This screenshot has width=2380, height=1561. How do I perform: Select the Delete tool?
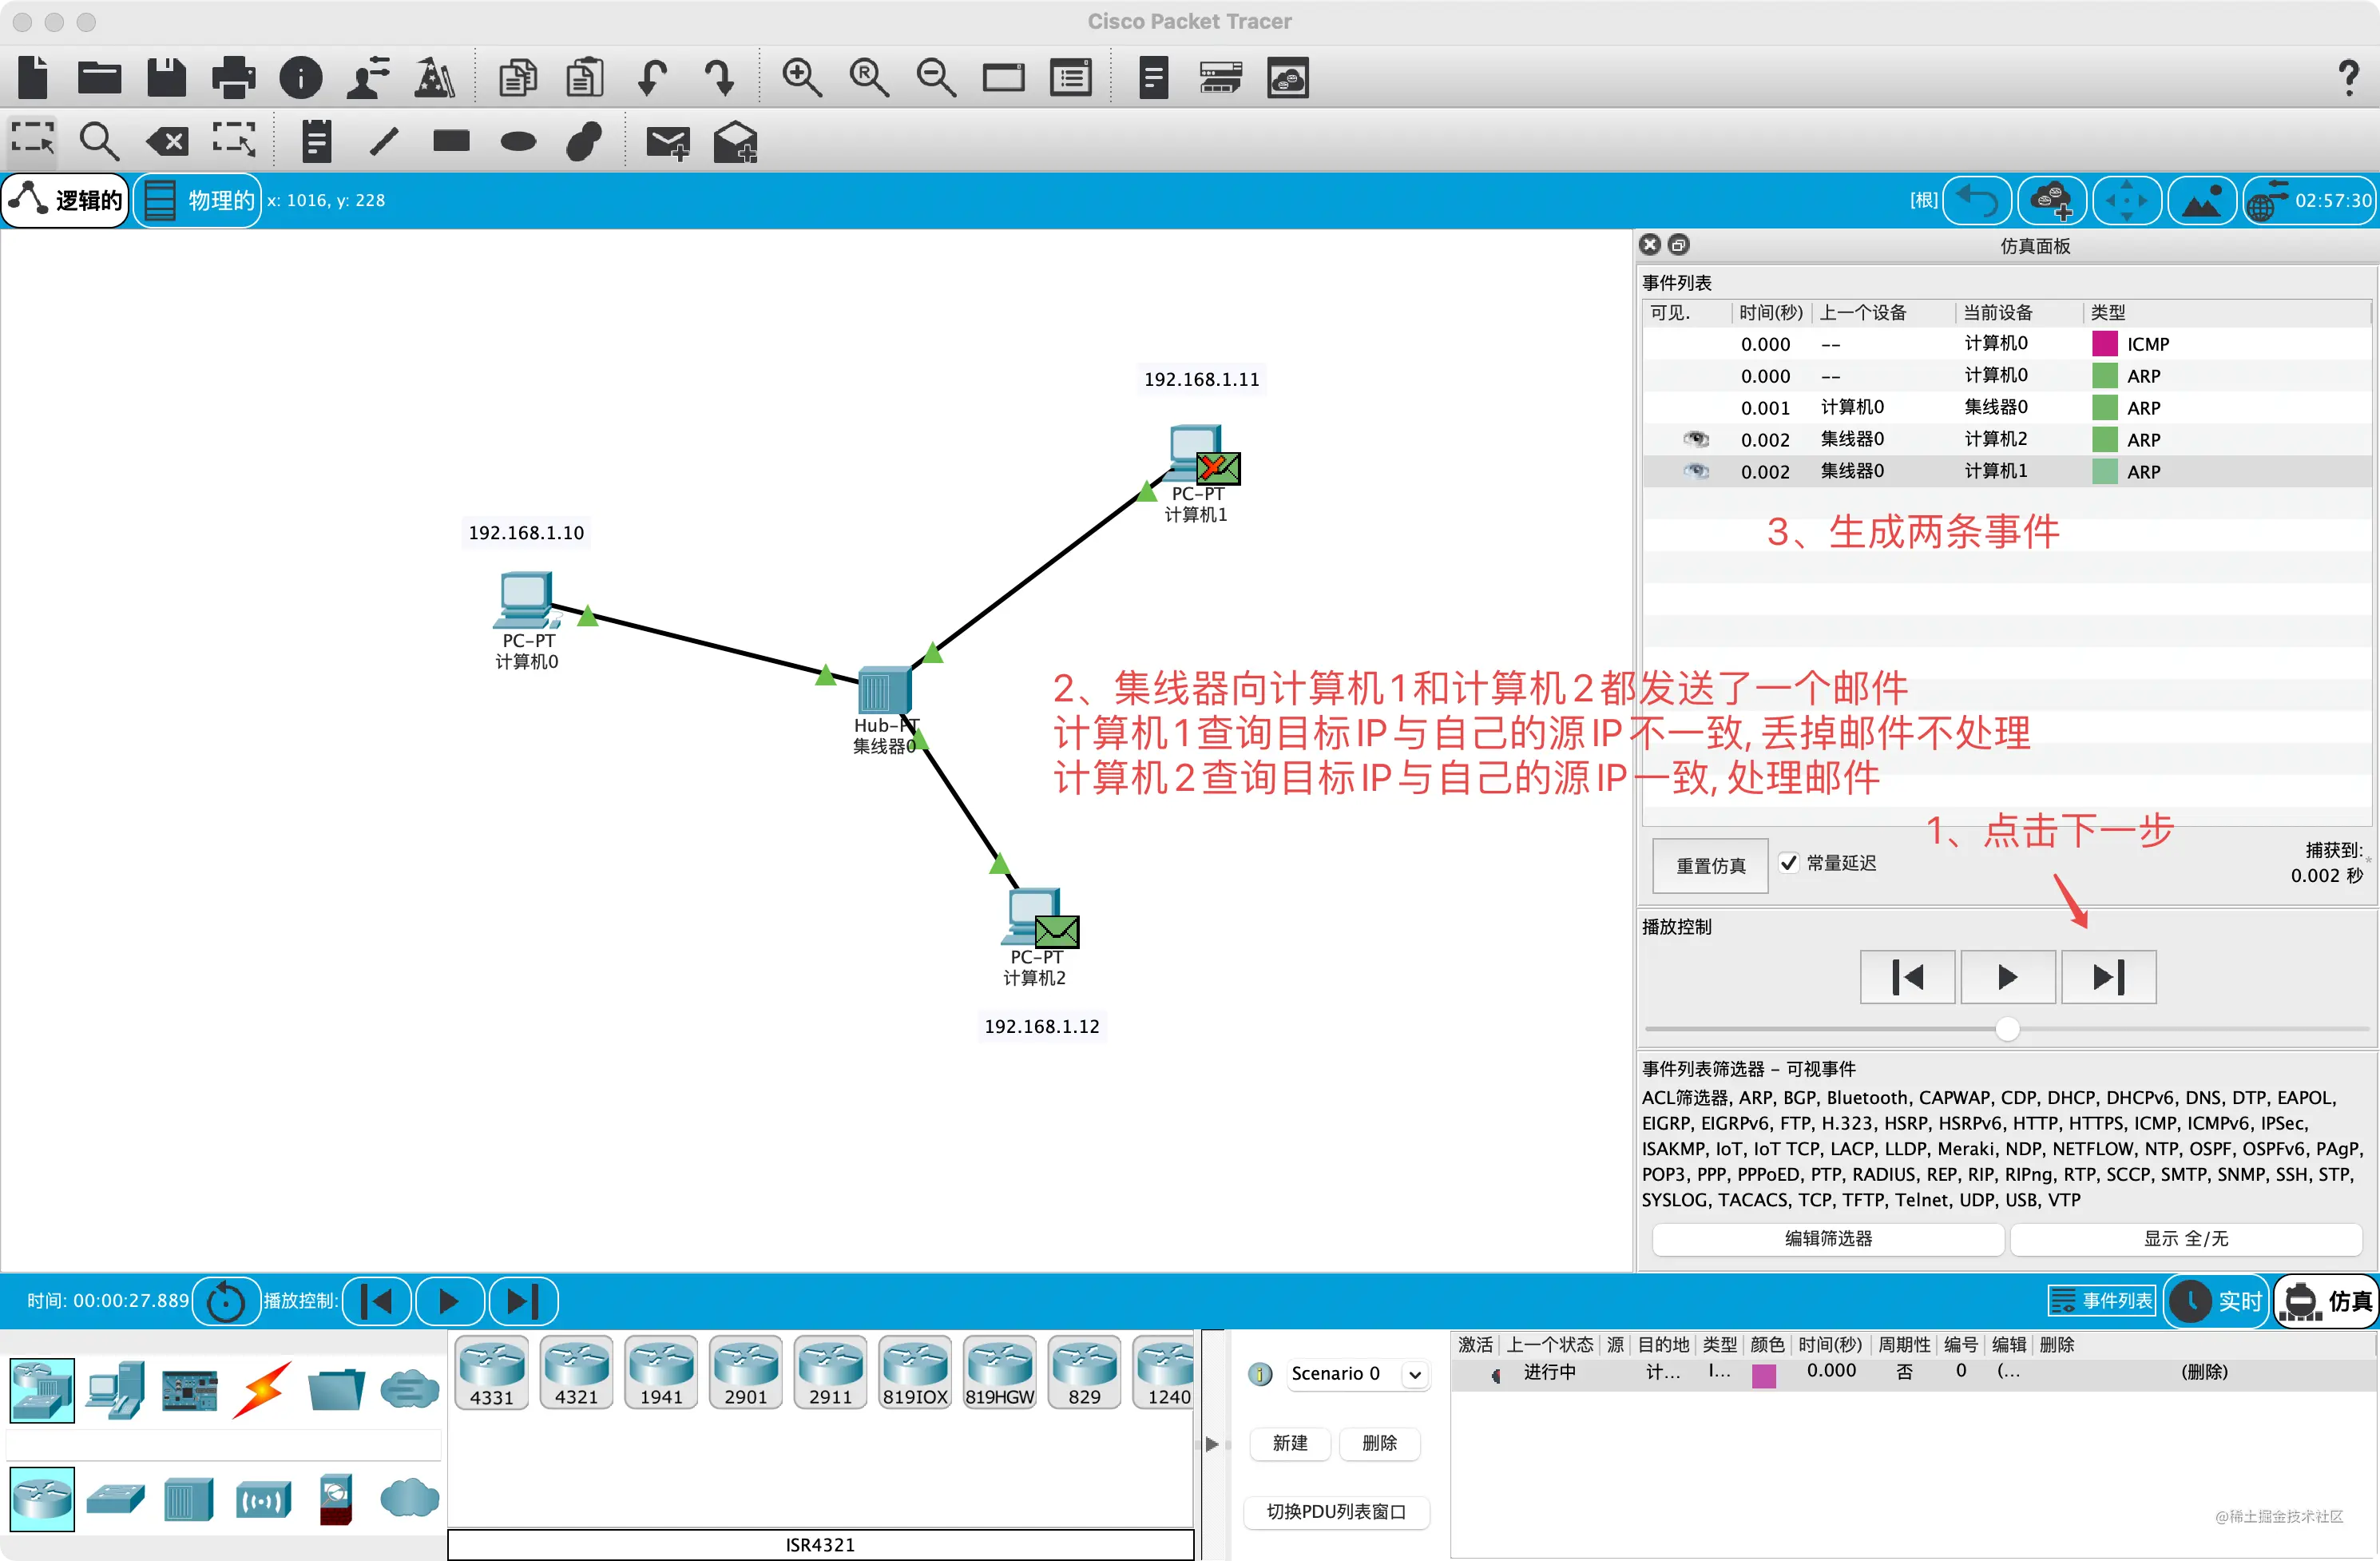[166, 141]
